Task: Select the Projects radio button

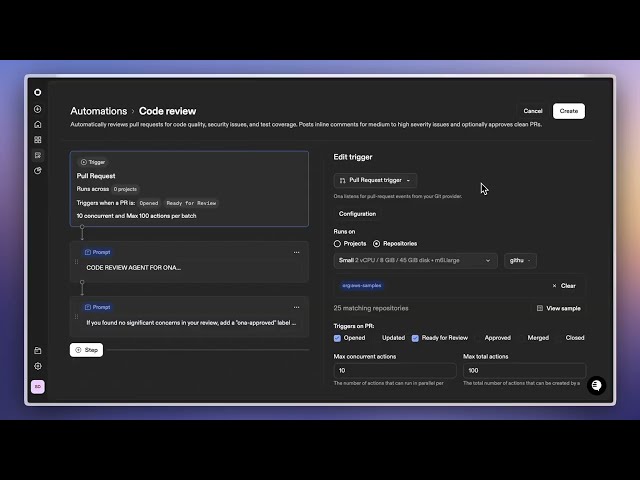Action: point(337,244)
